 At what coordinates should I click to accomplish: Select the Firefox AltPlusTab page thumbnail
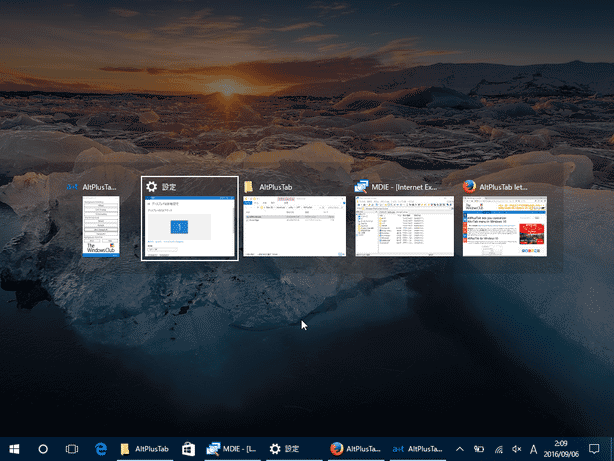pyautogui.click(x=505, y=226)
